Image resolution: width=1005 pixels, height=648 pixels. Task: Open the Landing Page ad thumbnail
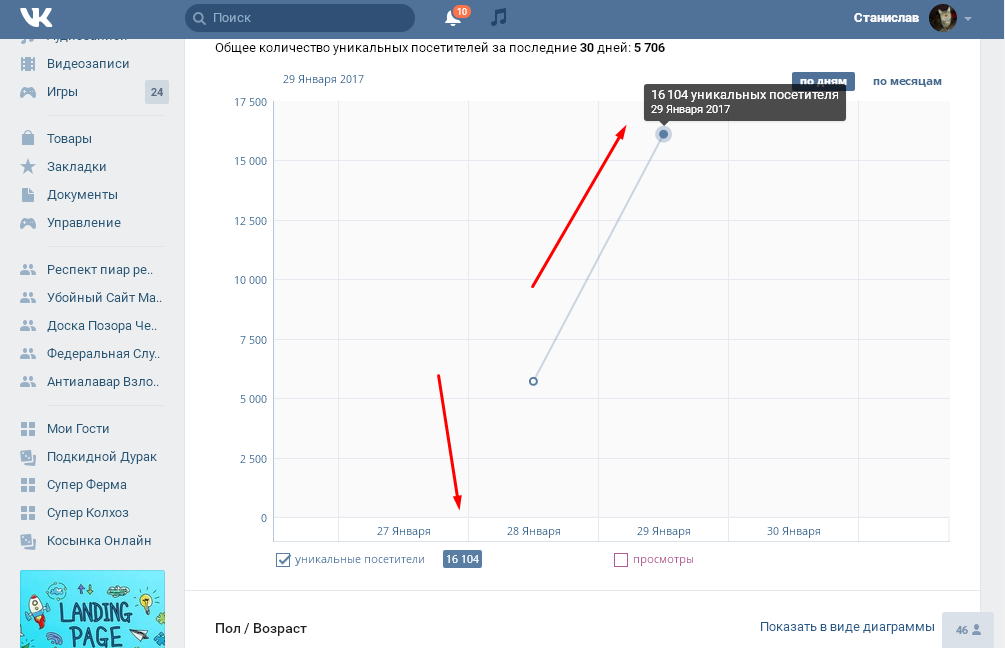pos(92,608)
